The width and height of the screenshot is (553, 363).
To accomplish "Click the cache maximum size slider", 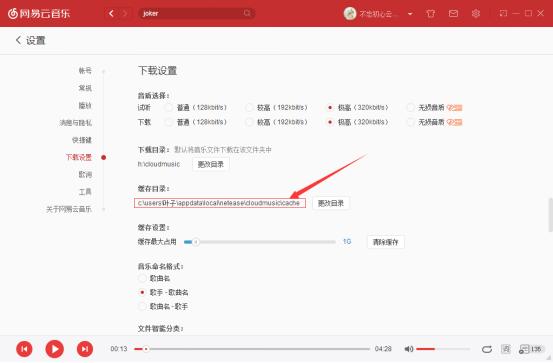I will 260,242.
